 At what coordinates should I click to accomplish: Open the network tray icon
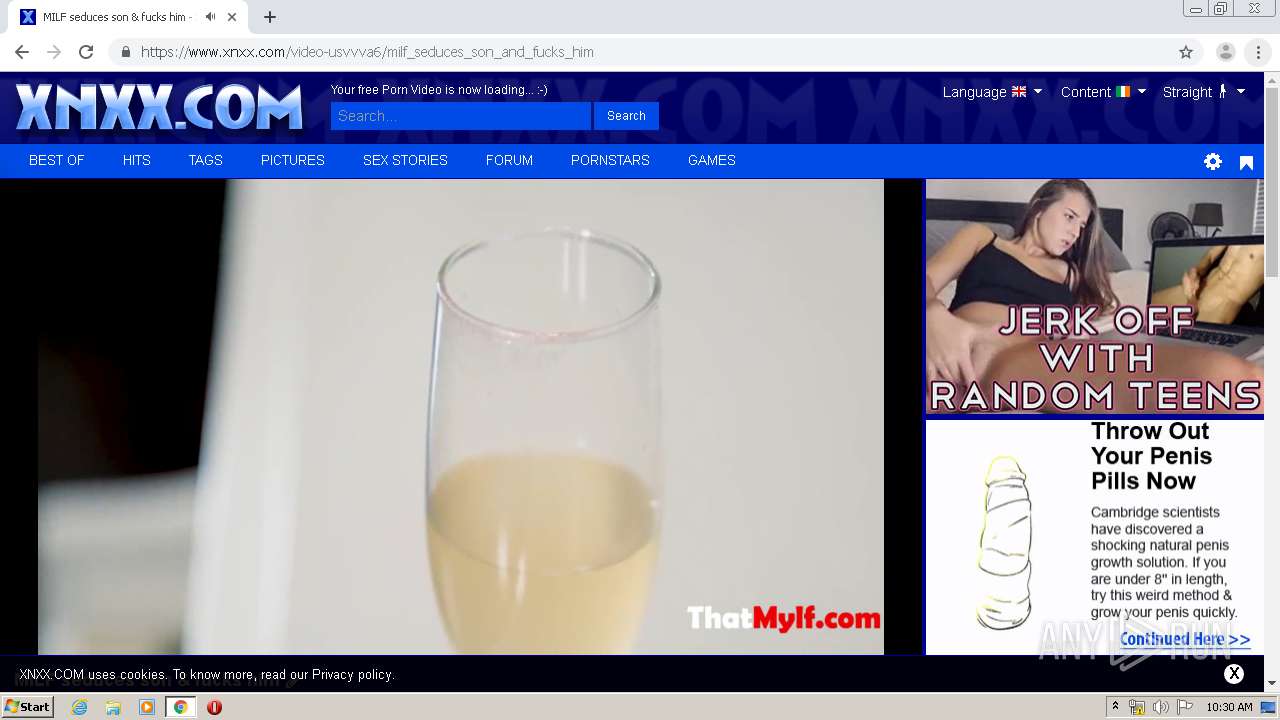point(1137,707)
